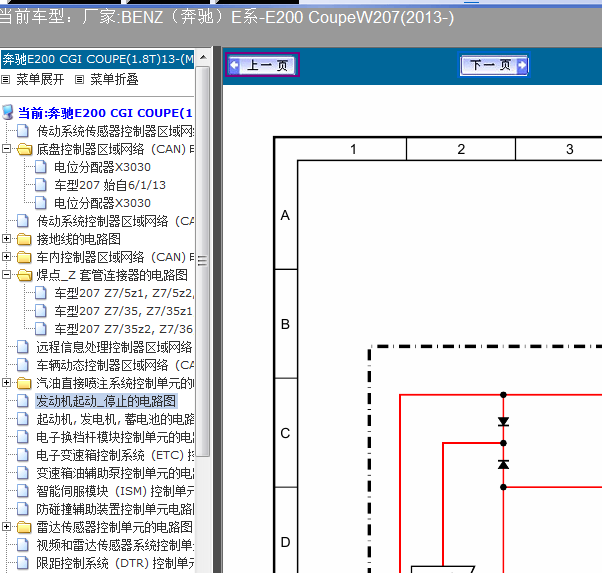Open 传动系统传感器控制器区域网络 diagram
Image resolution: width=602 pixels, height=573 pixels.
click(115, 131)
